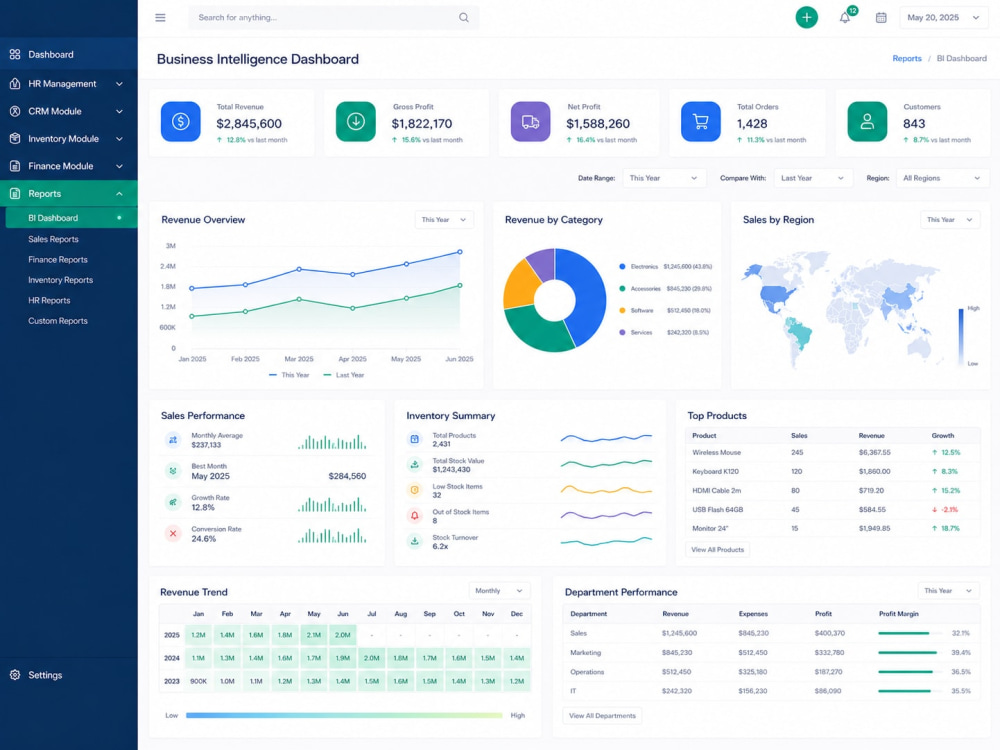
Task: Click the Customers person icon
Action: [867, 121]
